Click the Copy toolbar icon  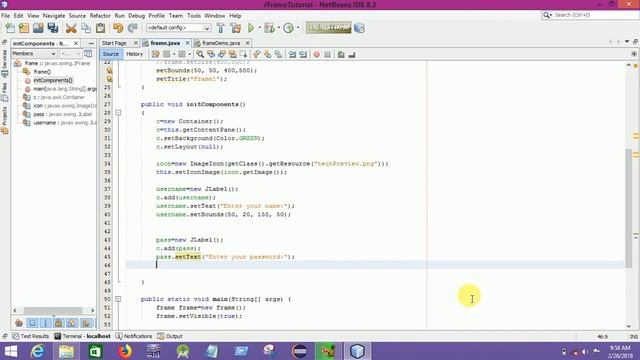(x=86, y=28)
